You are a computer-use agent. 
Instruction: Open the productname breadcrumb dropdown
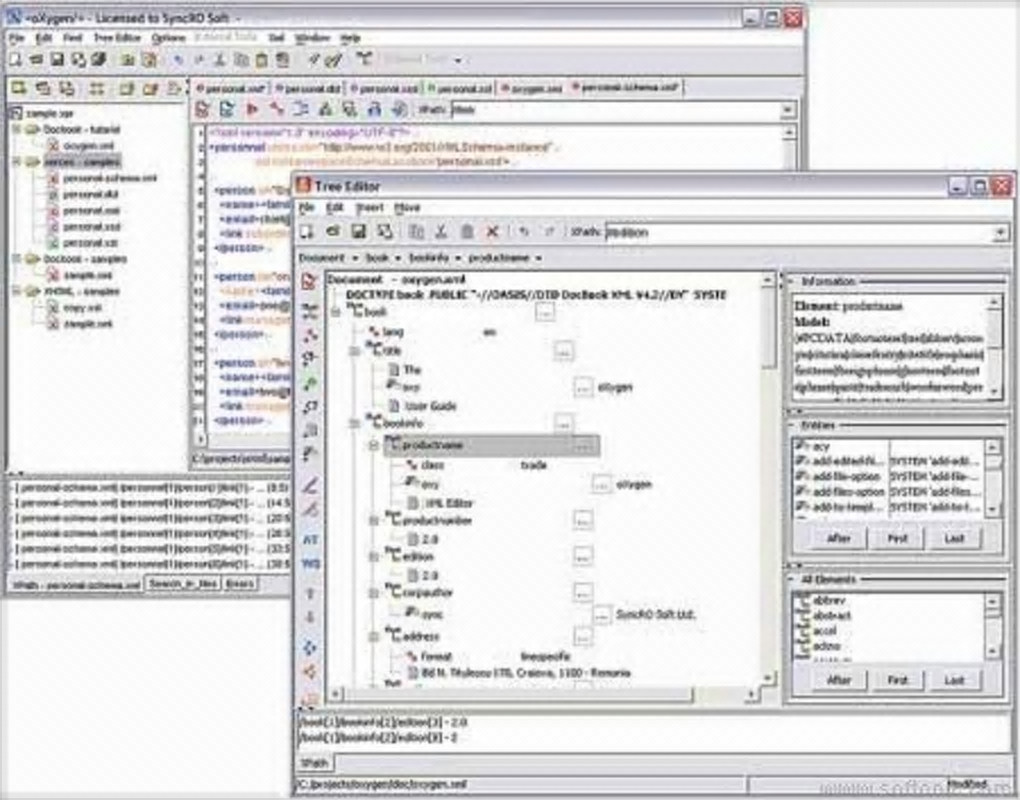[539, 258]
